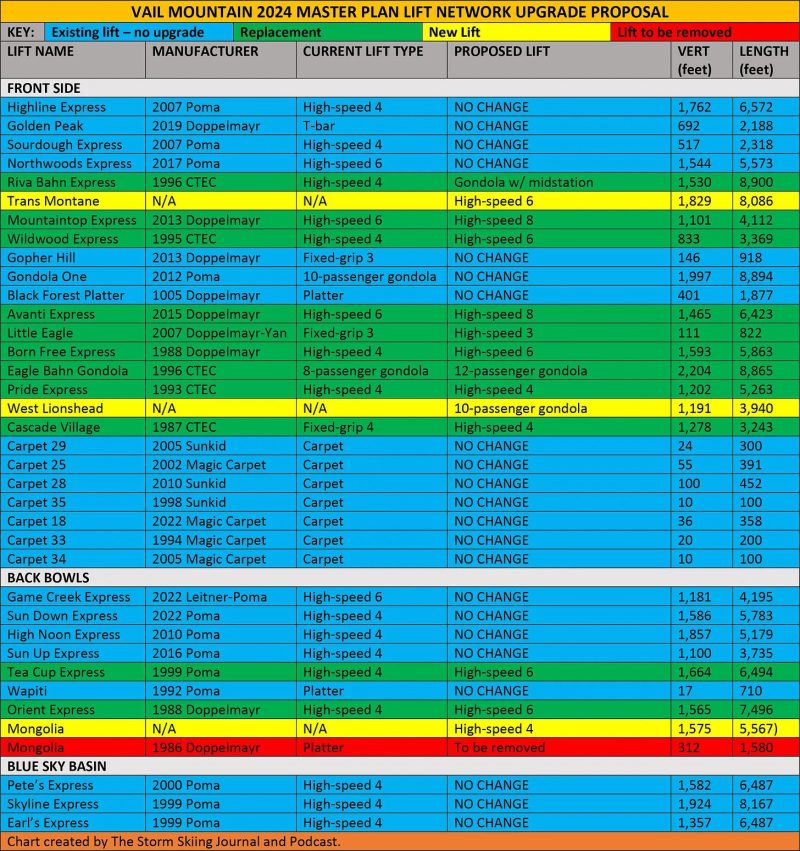Select 'Carpet 34' lift name
The height and width of the screenshot is (851, 800).
pos(36,559)
